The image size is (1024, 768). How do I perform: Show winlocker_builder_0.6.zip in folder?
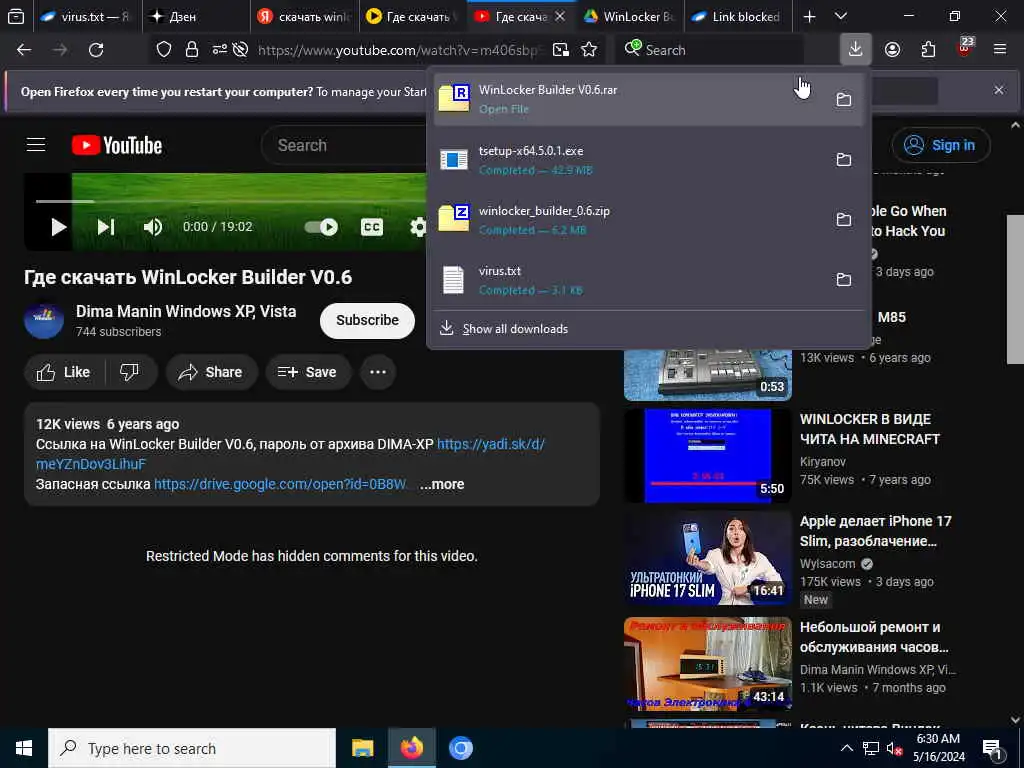(844, 219)
